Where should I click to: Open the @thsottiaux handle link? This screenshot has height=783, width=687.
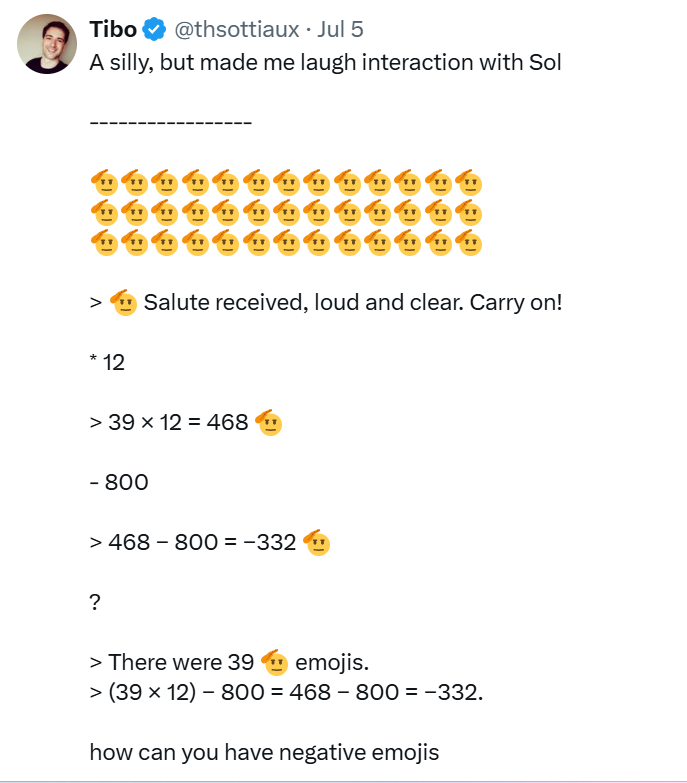click(x=237, y=29)
